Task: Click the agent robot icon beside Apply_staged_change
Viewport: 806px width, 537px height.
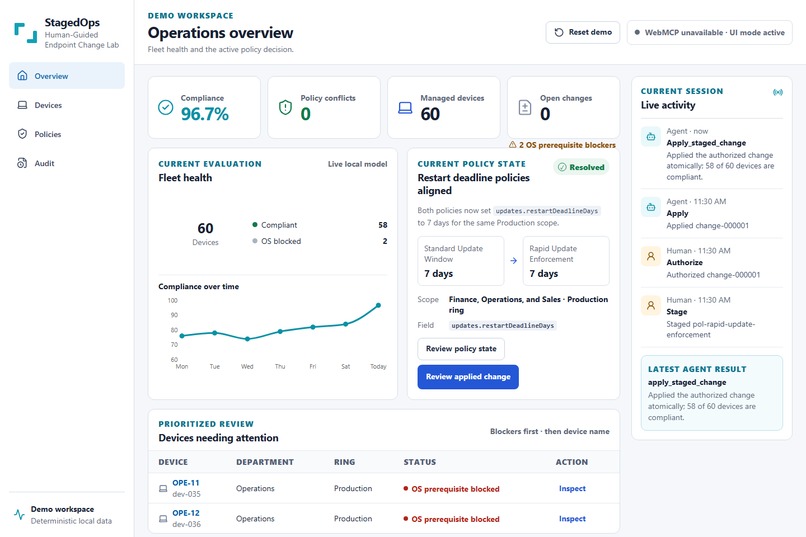Action: 651,137
